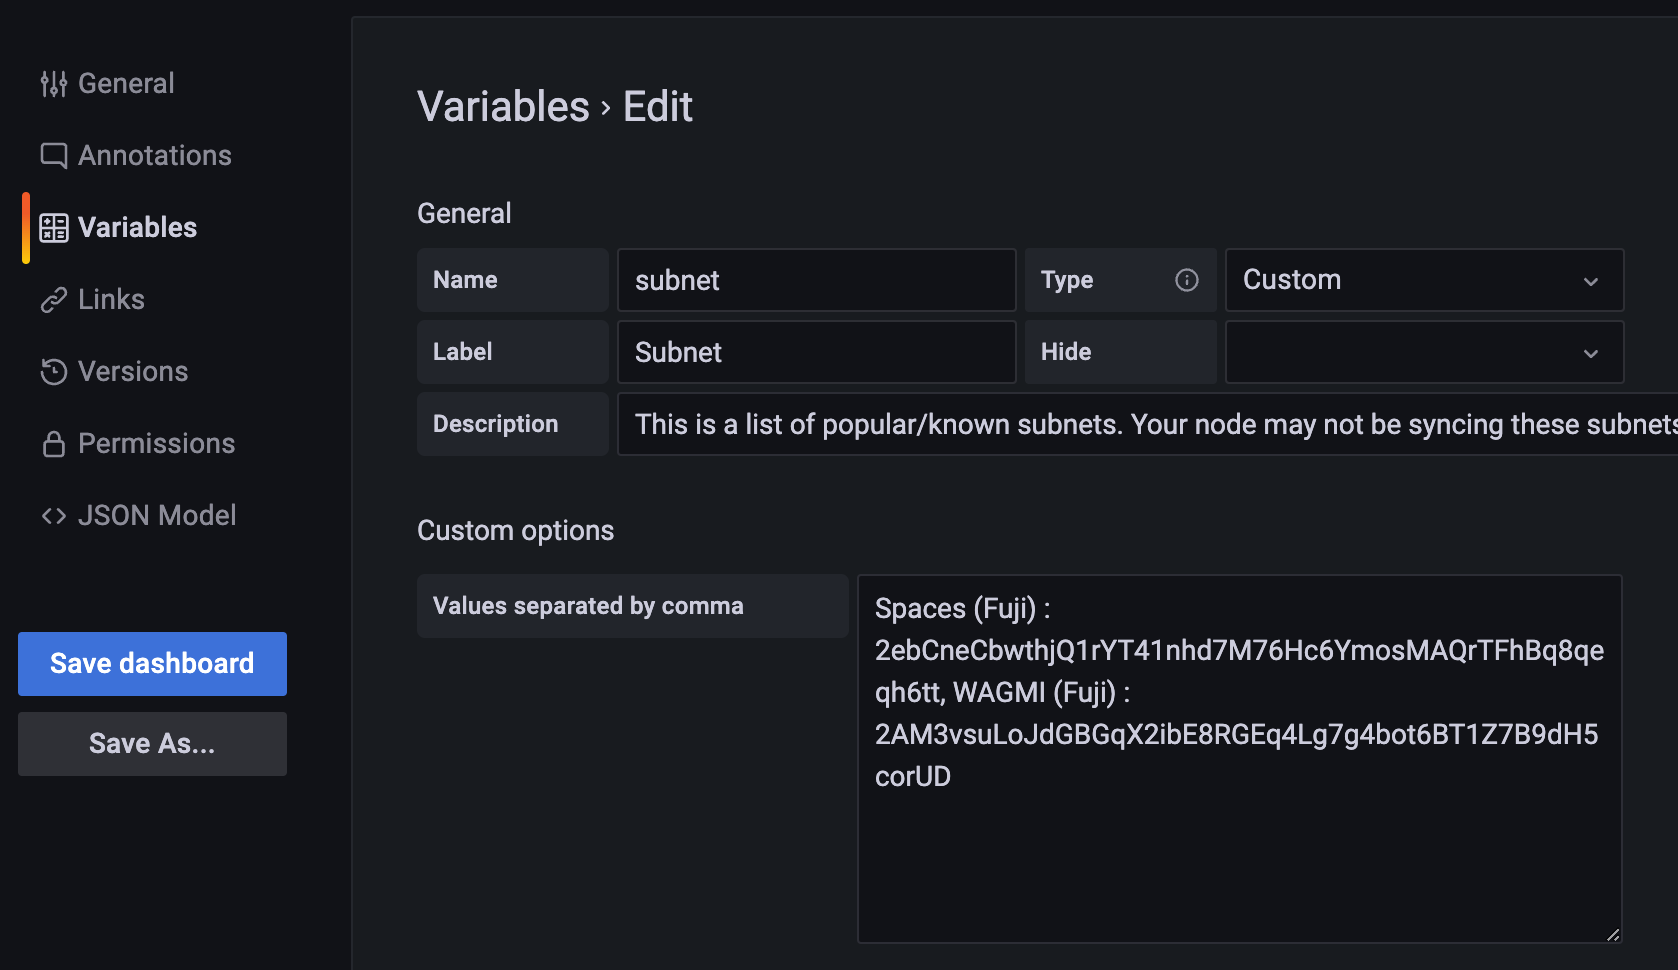The image size is (1678, 970).
Task: Open the Type dropdown showing Custom
Action: pyautogui.click(x=1424, y=280)
